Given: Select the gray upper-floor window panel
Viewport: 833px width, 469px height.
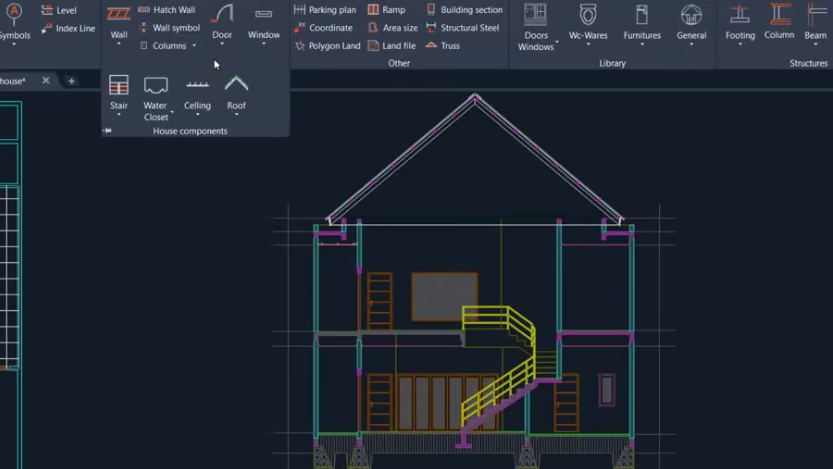Looking at the screenshot, I should point(444,296).
